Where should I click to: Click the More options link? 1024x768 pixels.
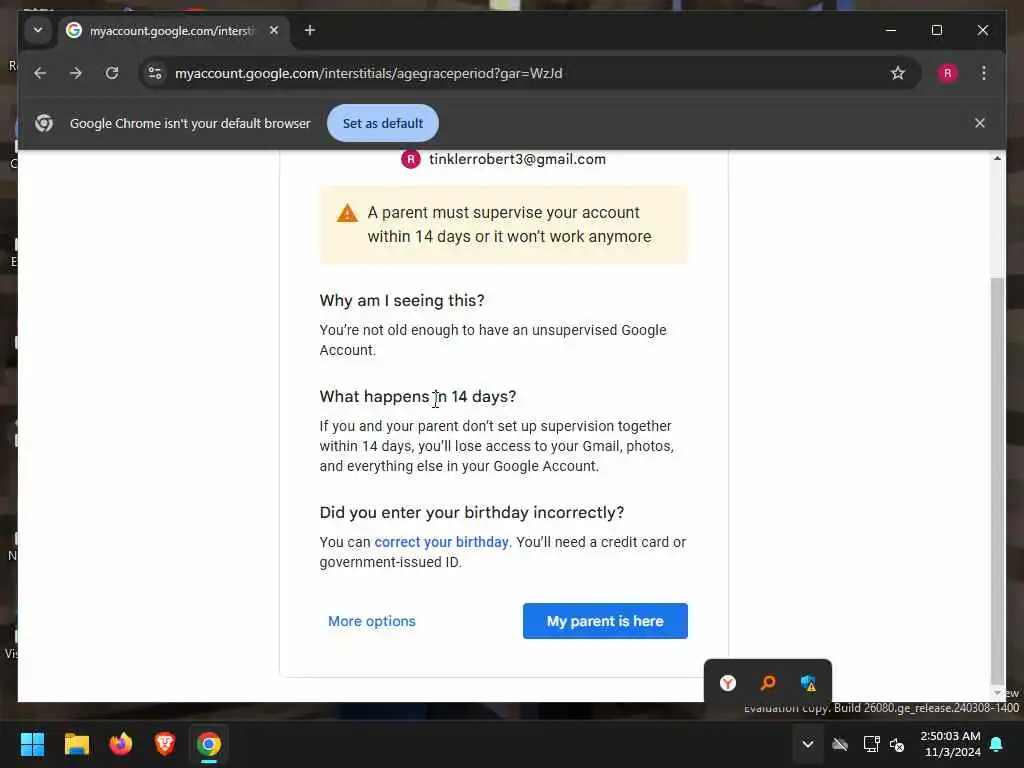372,621
